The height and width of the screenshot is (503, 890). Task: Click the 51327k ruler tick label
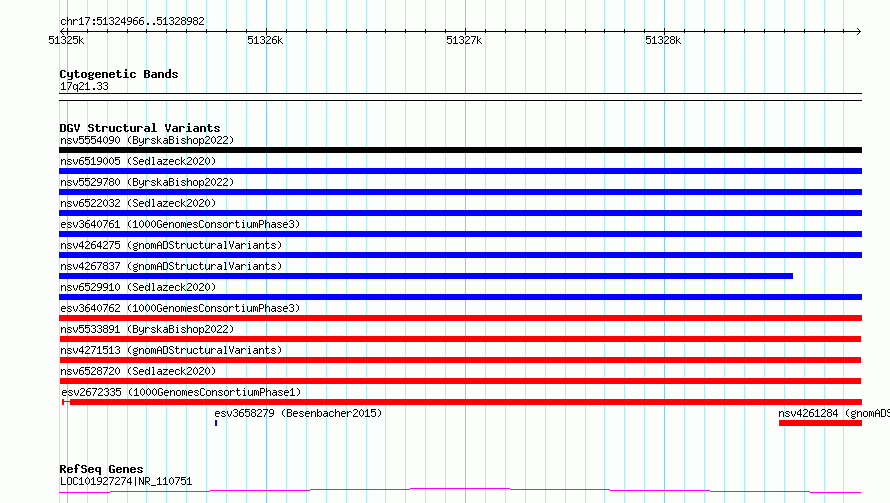point(464,40)
